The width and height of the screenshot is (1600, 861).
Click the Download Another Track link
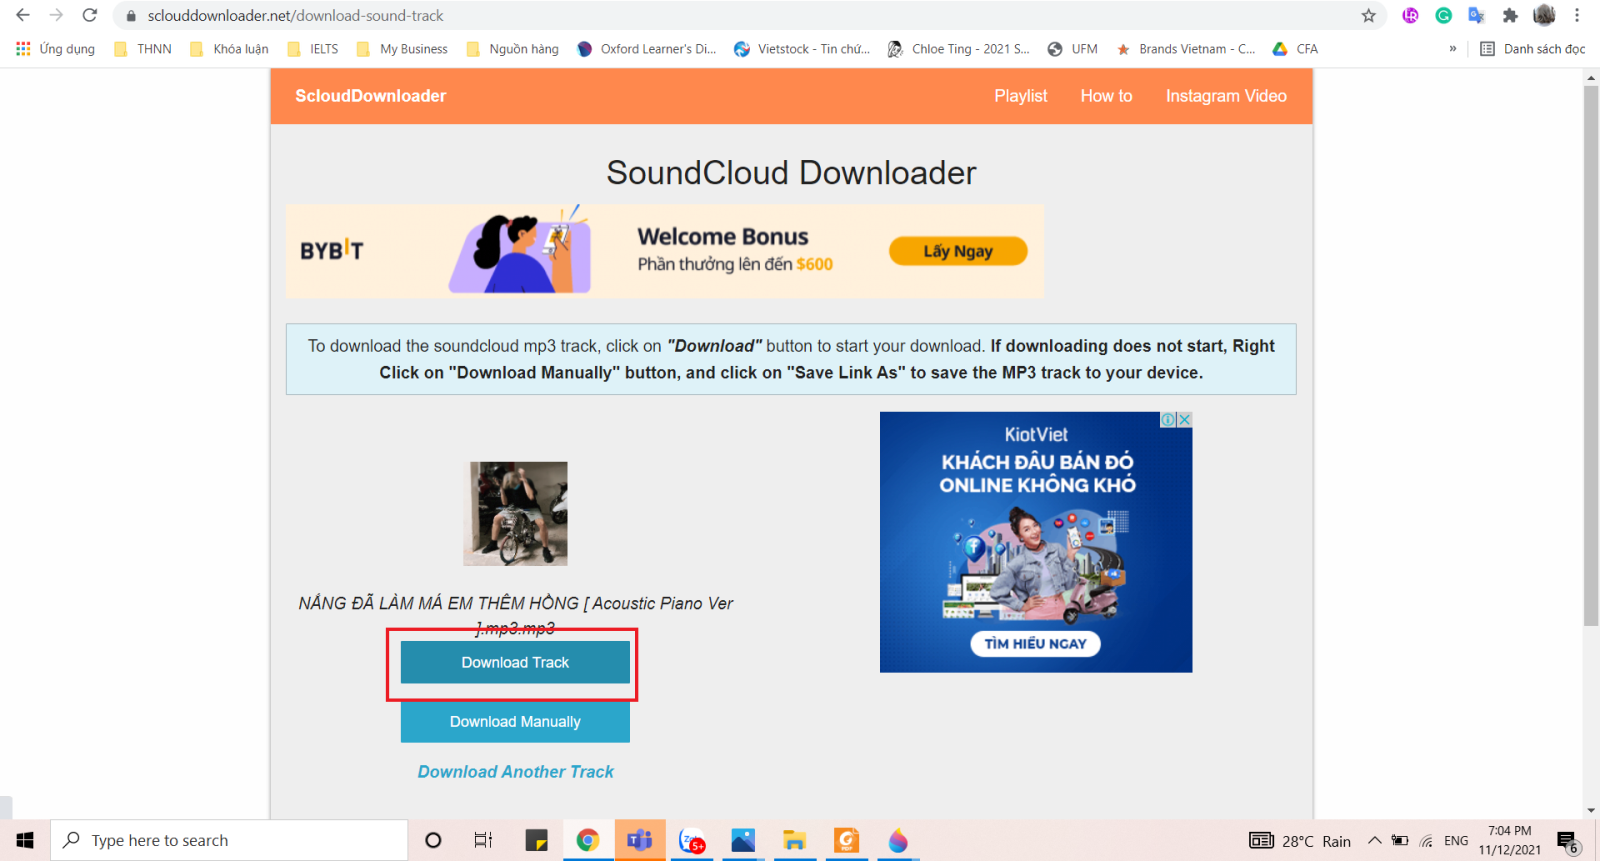pyautogui.click(x=515, y=772)
